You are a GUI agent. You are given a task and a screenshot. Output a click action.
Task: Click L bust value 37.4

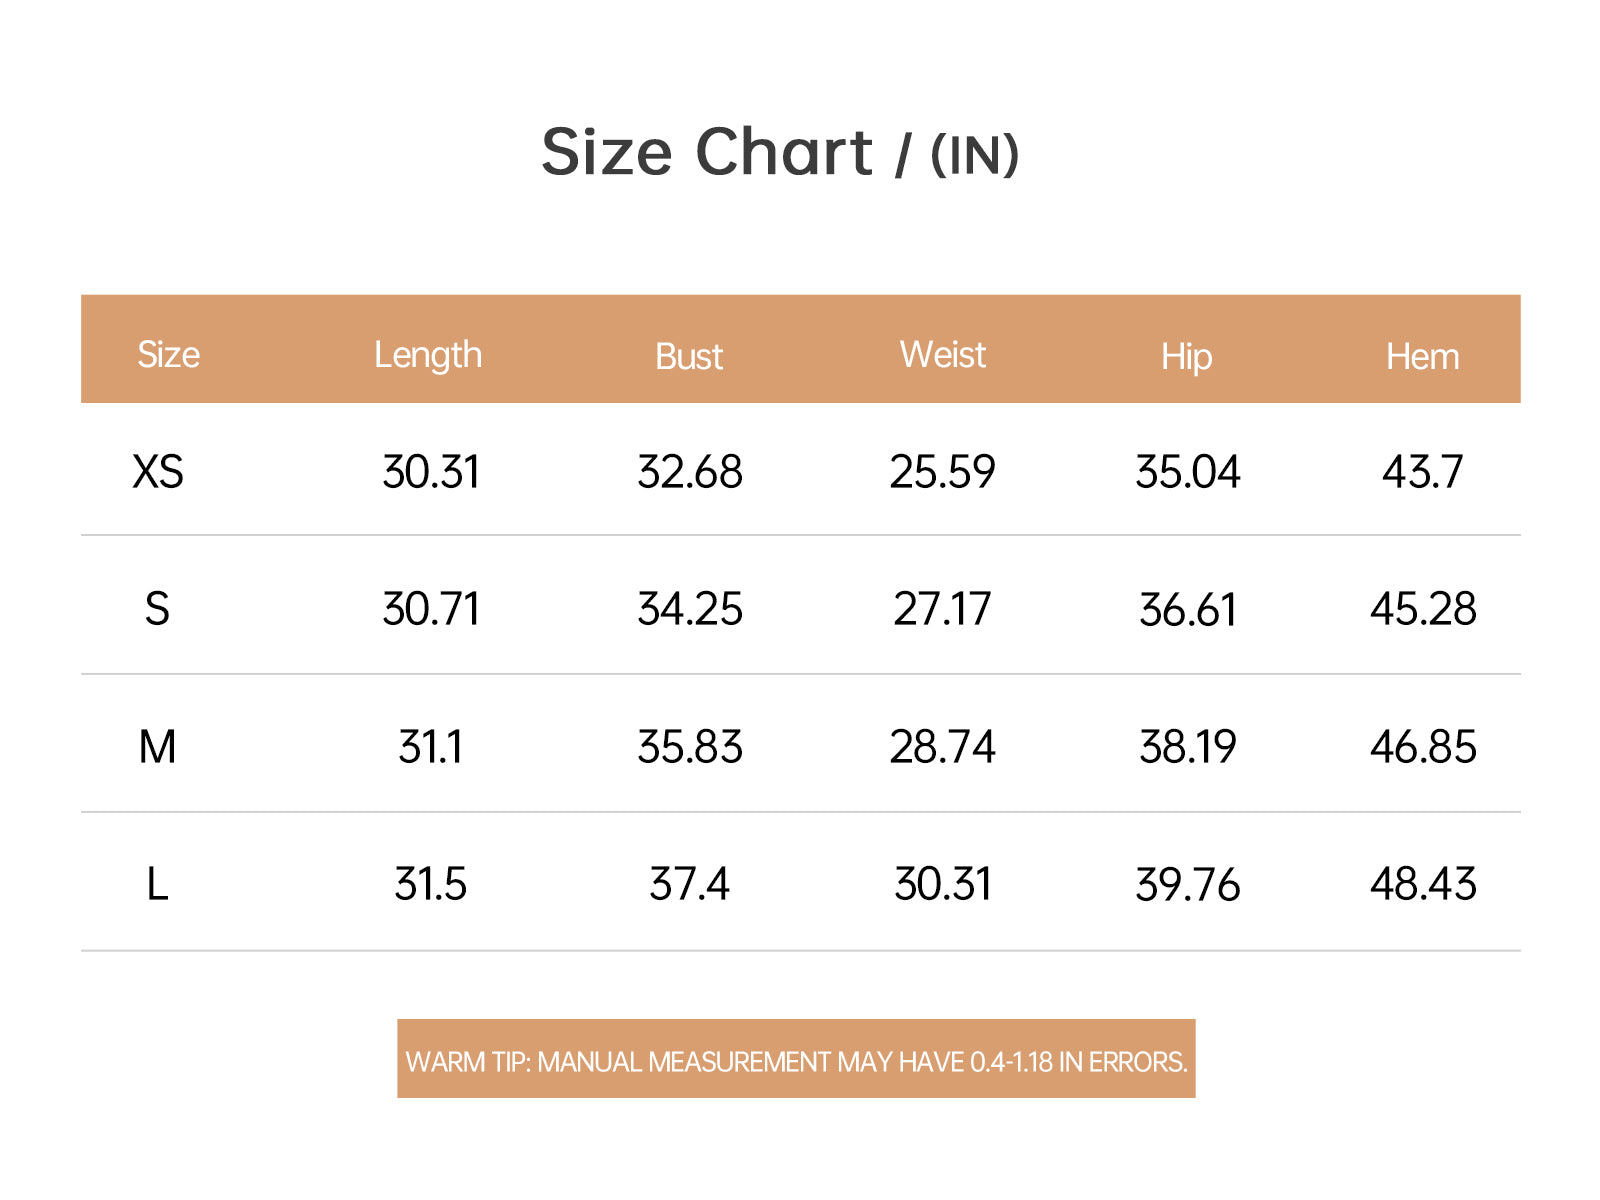(689, 884)
